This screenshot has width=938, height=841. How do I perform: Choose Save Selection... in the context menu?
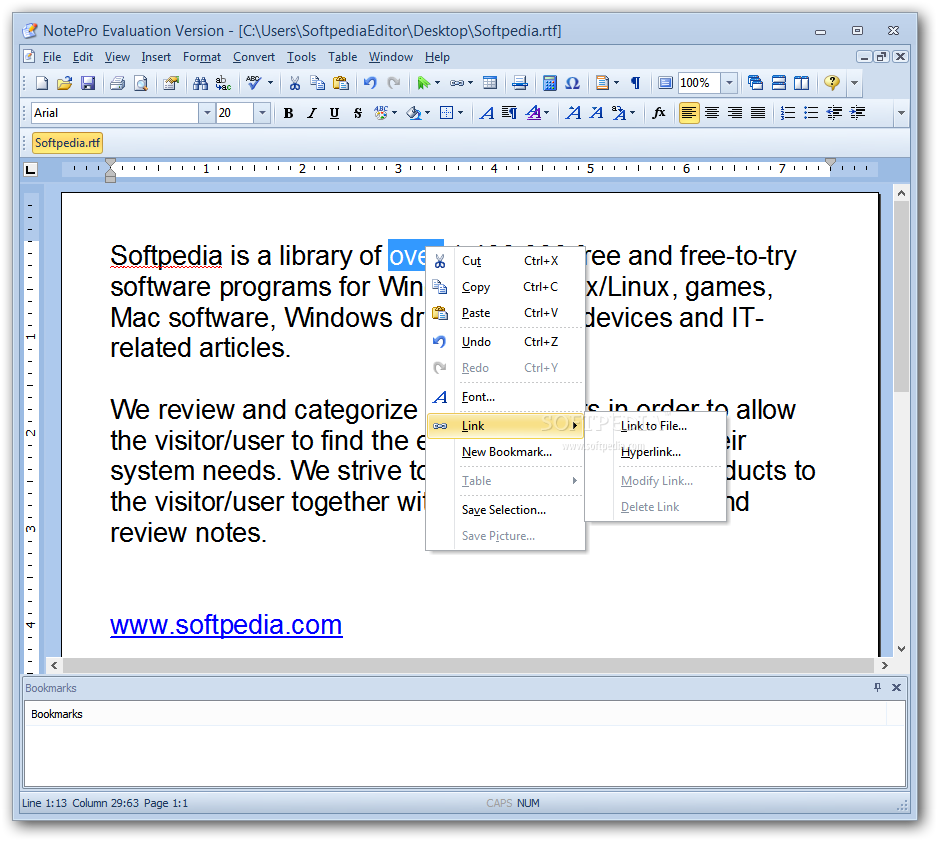point(506,510)
